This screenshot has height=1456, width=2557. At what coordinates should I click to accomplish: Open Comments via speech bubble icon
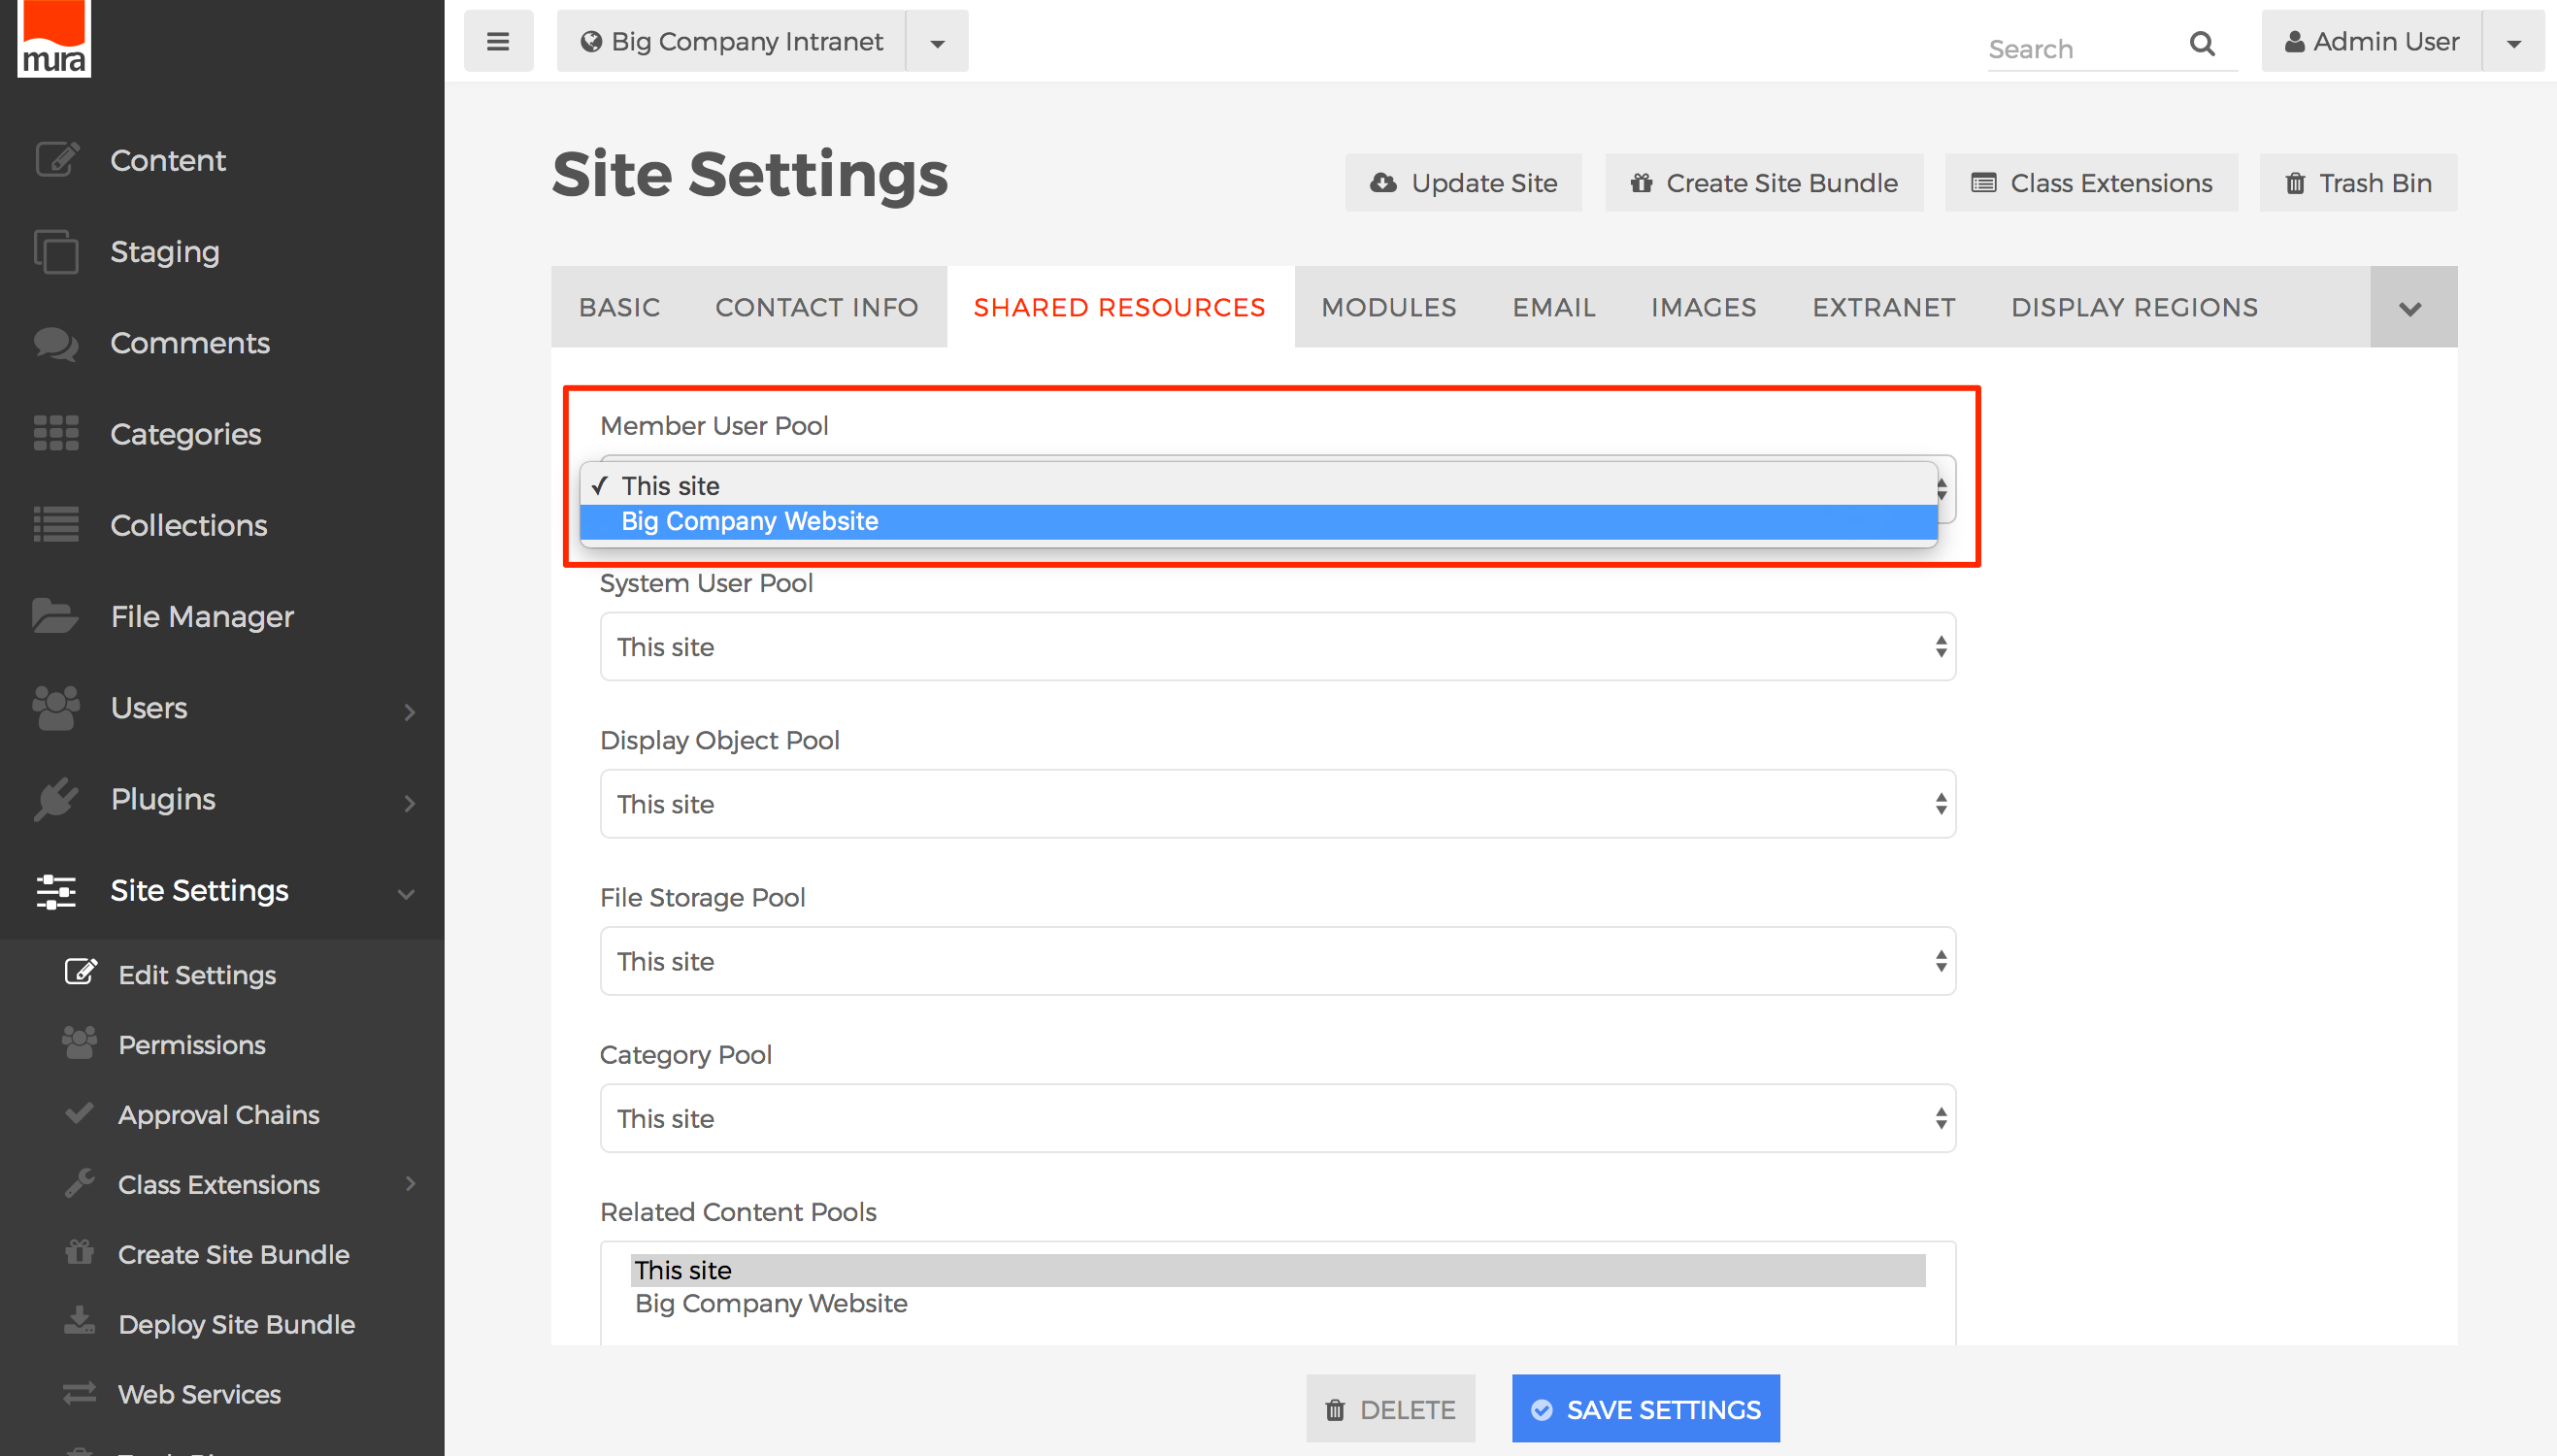coord(56,343)
